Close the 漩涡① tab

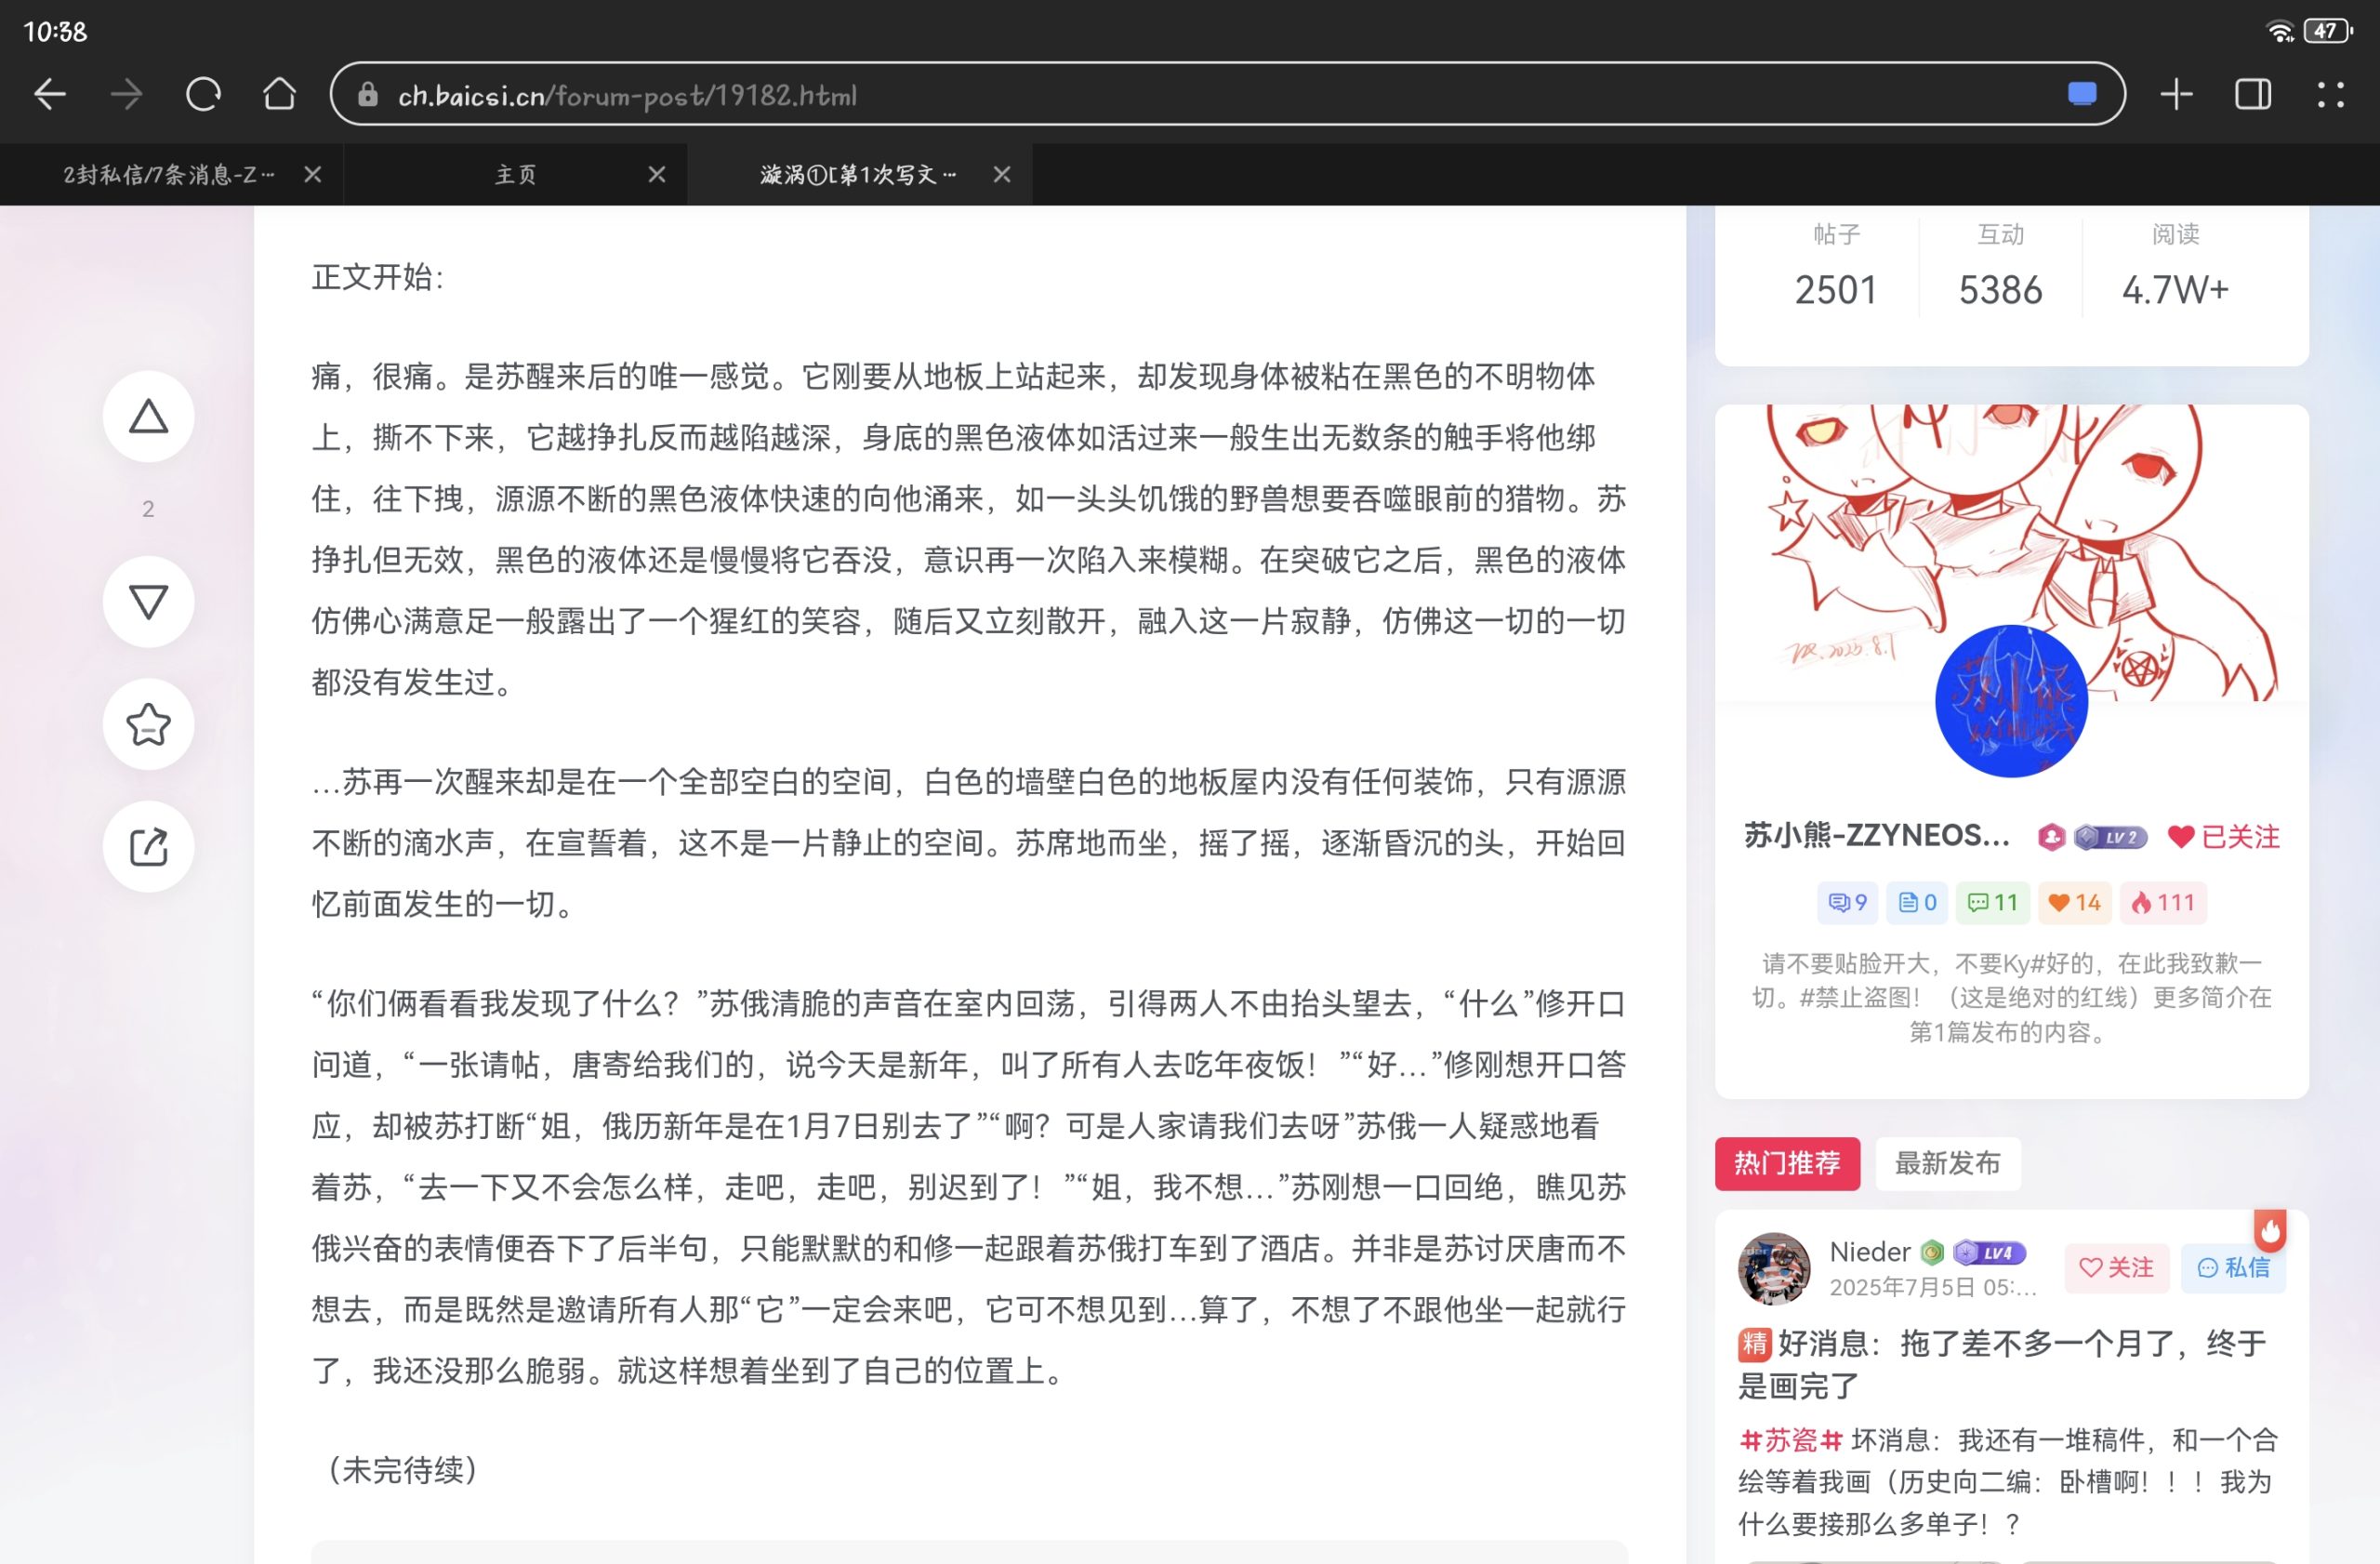click(x=1002, y=175)
